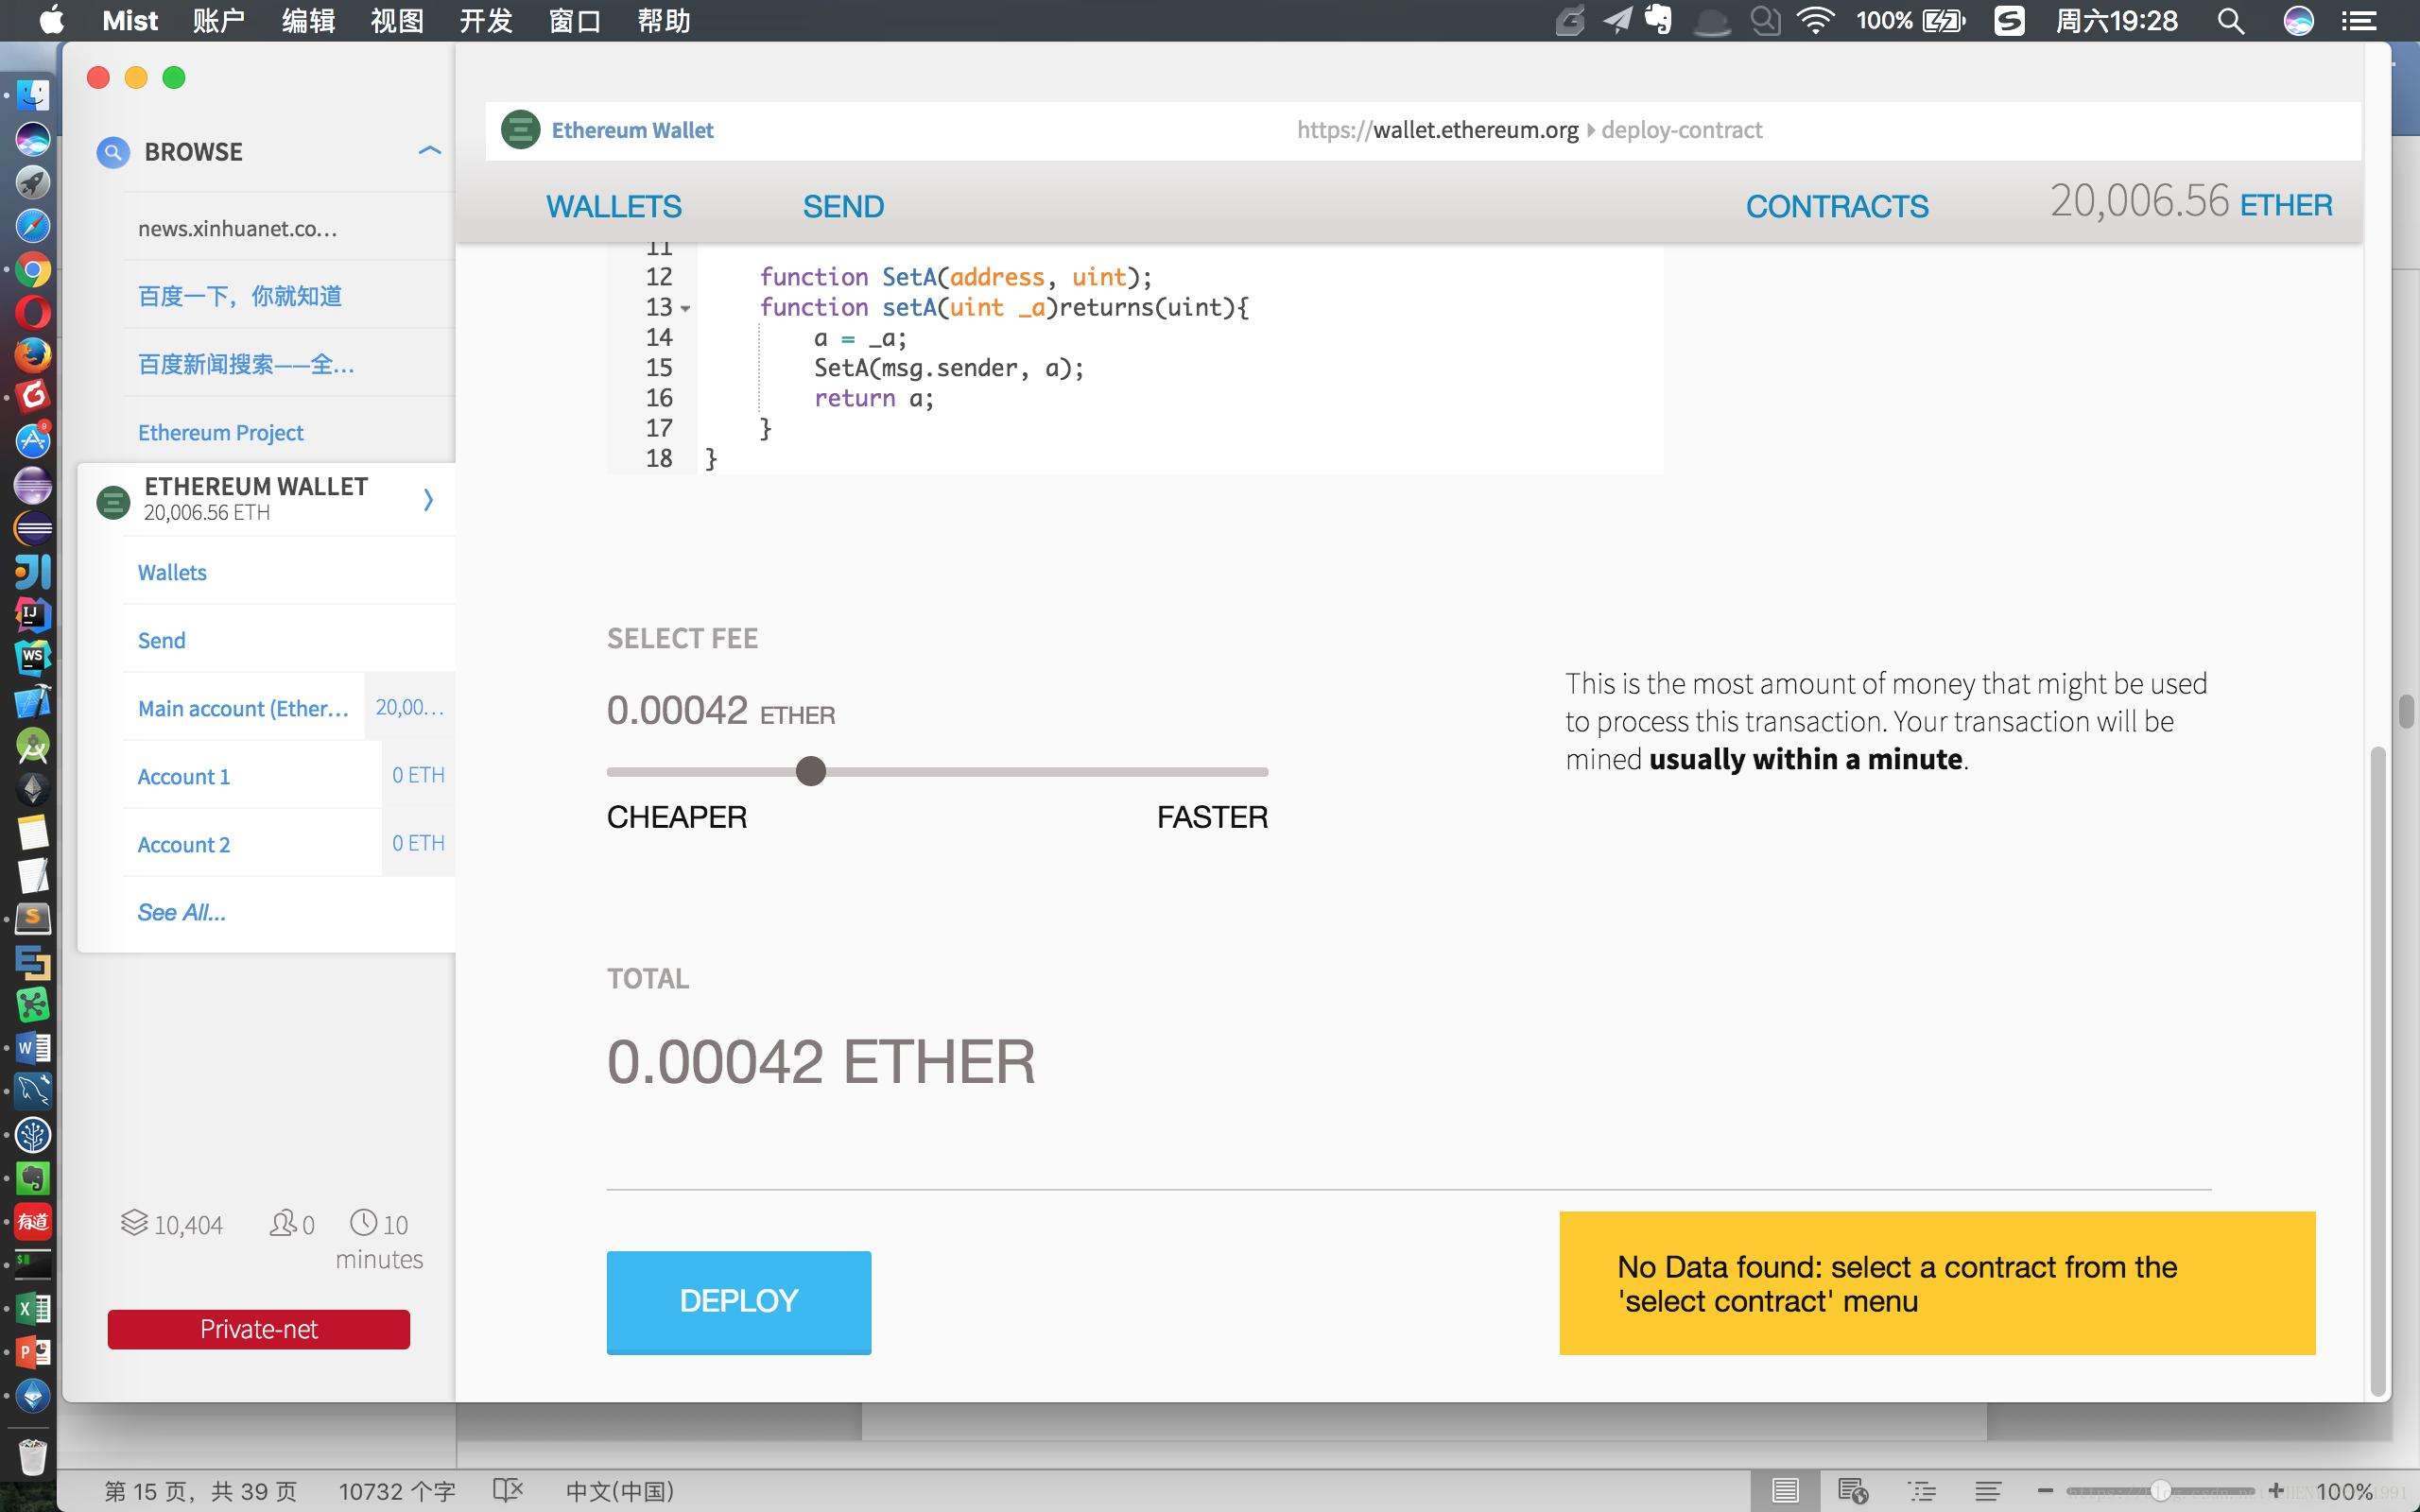Open 百度一下，你就知道 sidebar link
2420x1512 pixels.
tap(240, 296)
